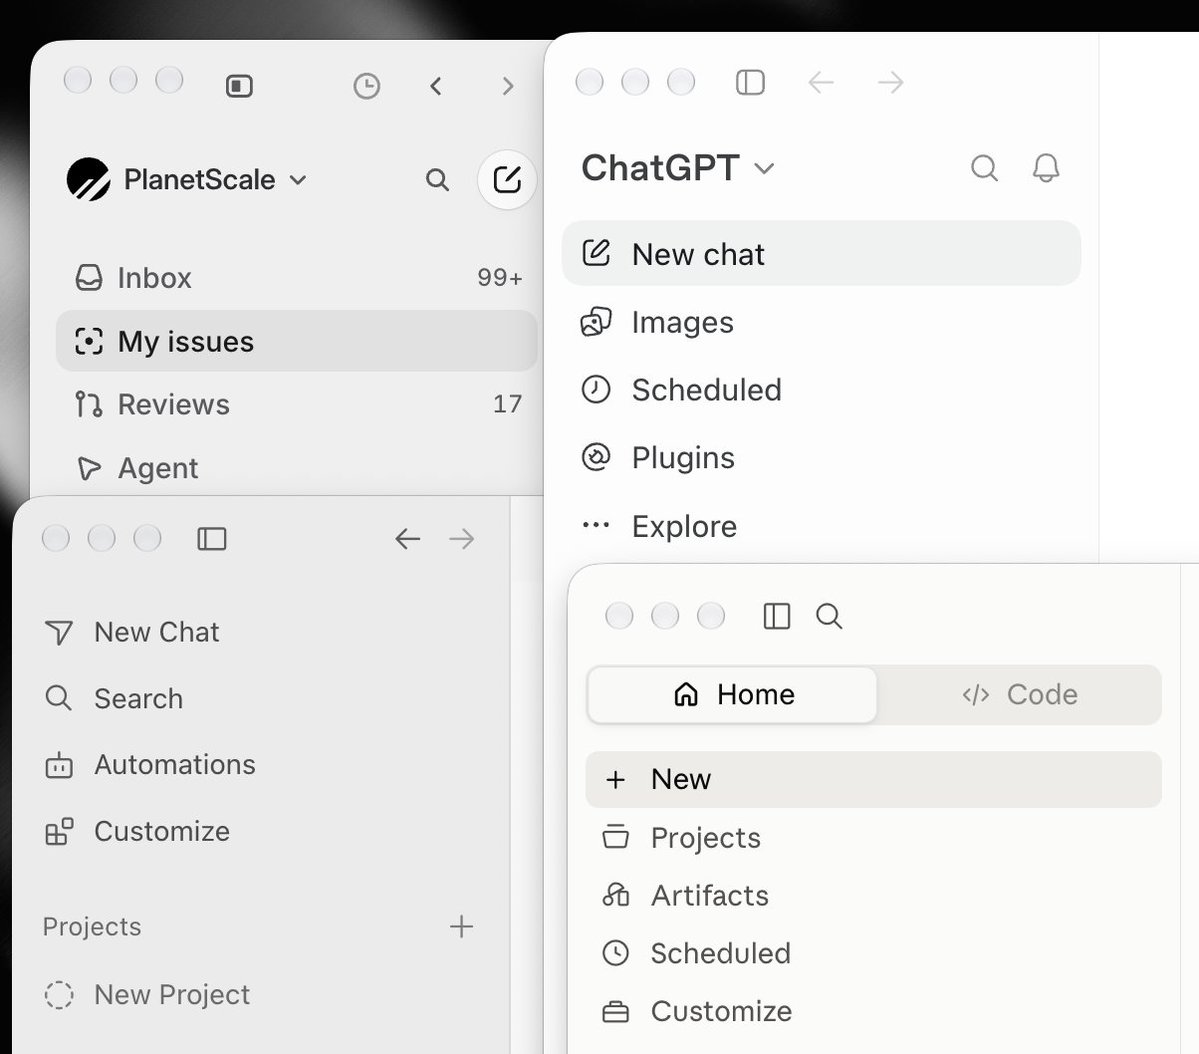Click back arrow in New Chat window
1199x1054 pixels.
click(x=408, y=538)
